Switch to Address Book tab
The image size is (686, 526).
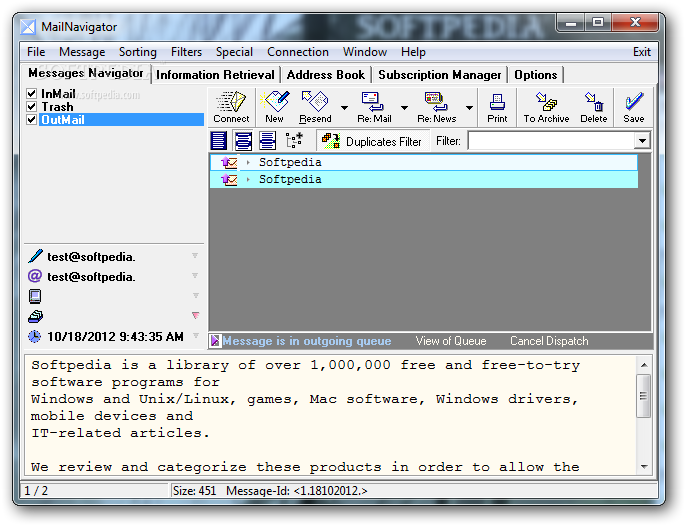coord(326,75)
